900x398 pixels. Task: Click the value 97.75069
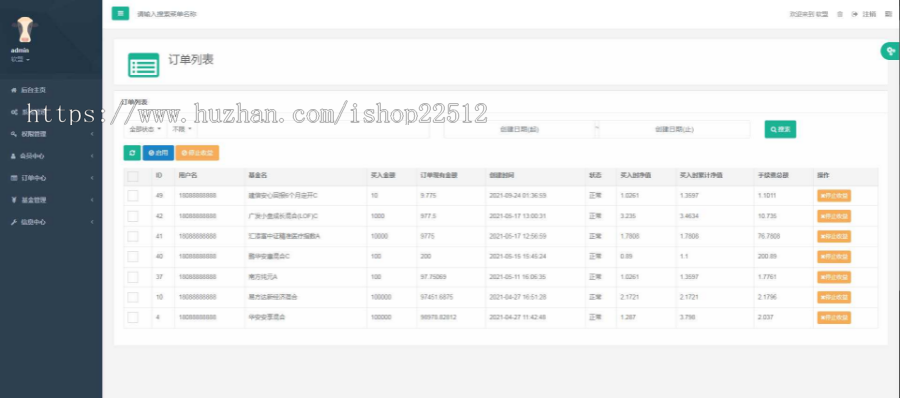pyautogui.click(x=433, y=277)
